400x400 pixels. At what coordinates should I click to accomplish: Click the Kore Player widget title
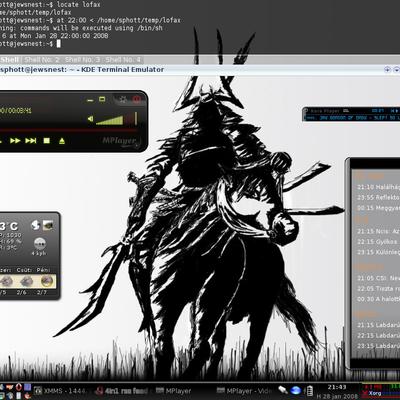pos(325,111)
